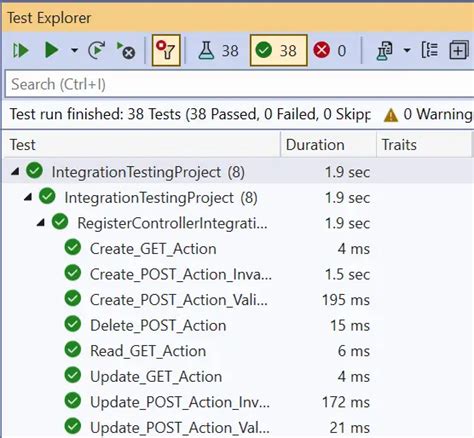Open the playlist dropdown arrow

407,51
